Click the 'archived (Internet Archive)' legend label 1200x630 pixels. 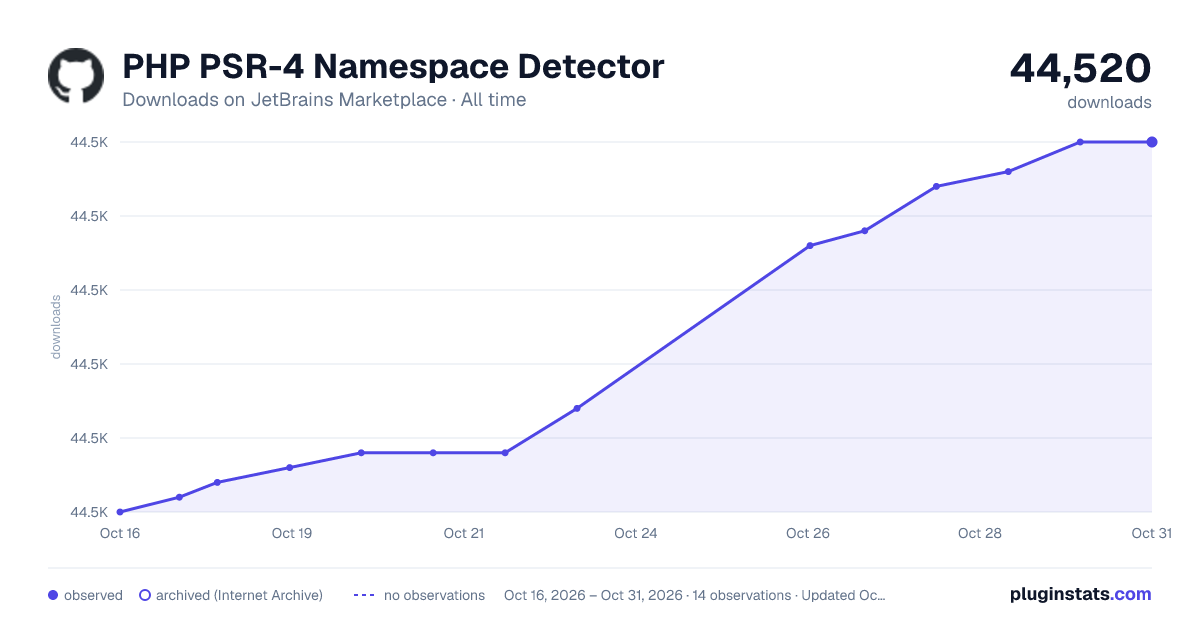click(x=239, y=595)
